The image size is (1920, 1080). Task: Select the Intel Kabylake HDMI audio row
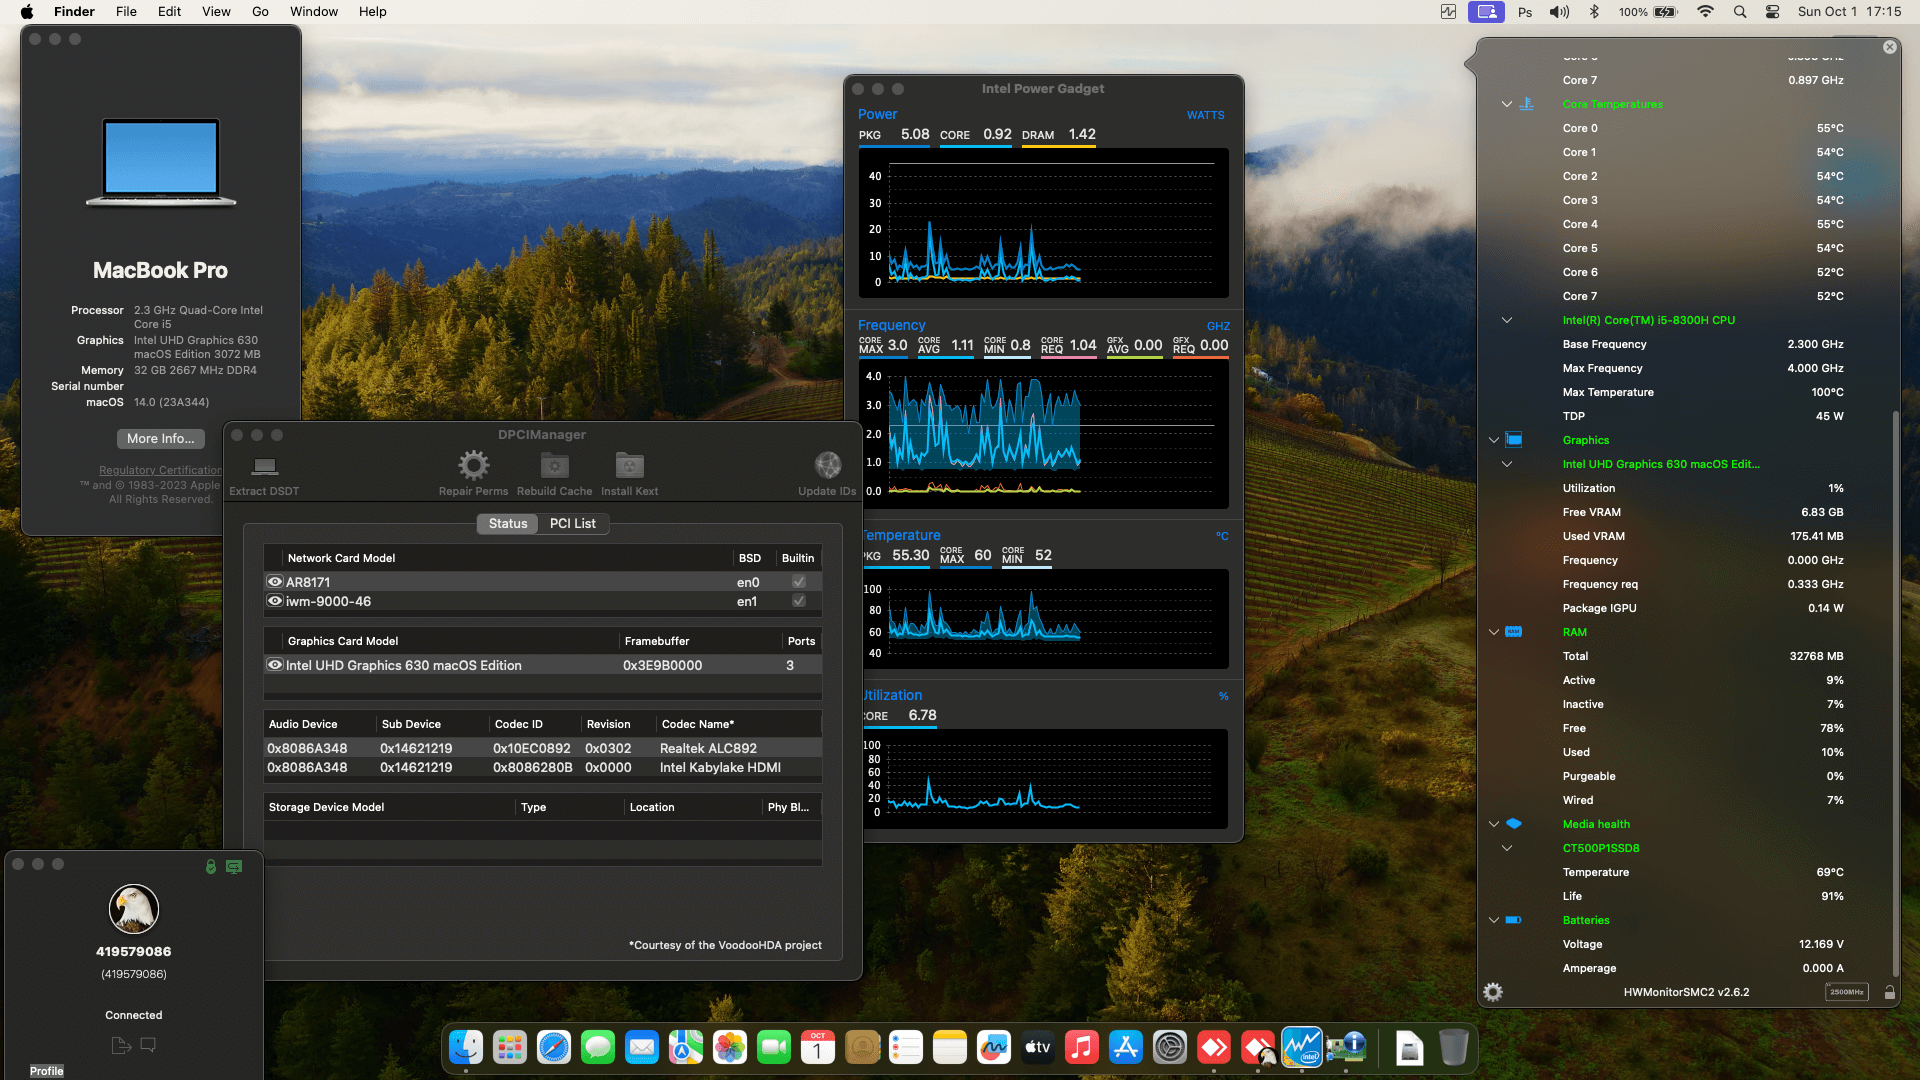coord(543,767)
